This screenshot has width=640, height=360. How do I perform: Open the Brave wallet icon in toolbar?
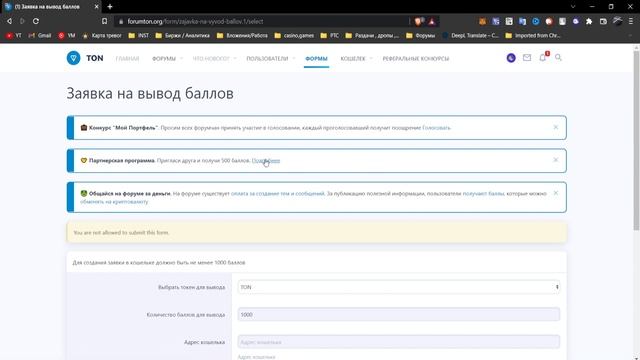pyautogui.click(x=603, y=21)
